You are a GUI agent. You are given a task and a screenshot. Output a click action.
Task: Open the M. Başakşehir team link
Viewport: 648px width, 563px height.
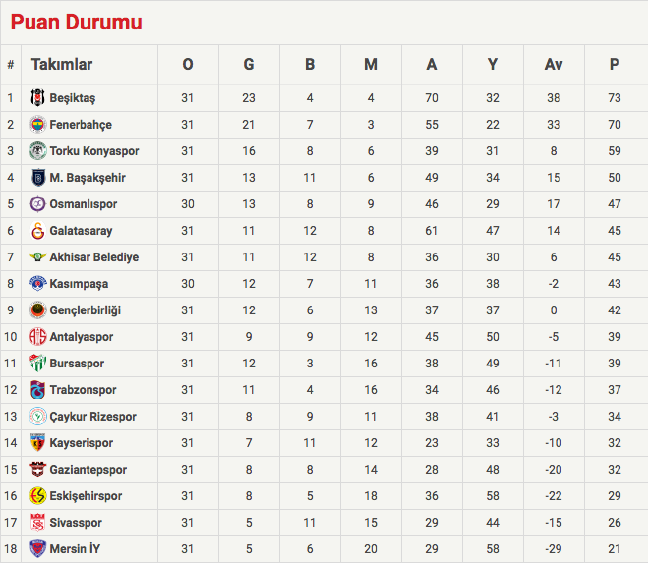coord(88,178)
